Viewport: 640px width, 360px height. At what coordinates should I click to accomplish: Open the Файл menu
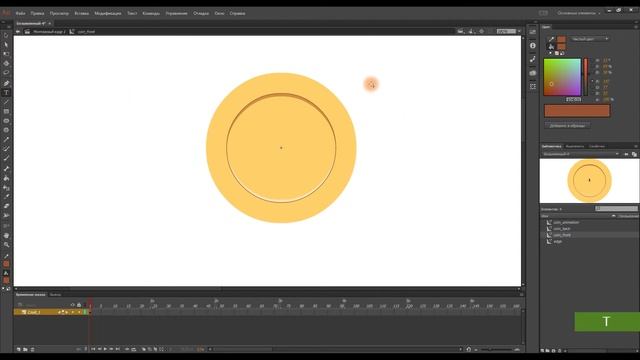click(20, 13)
